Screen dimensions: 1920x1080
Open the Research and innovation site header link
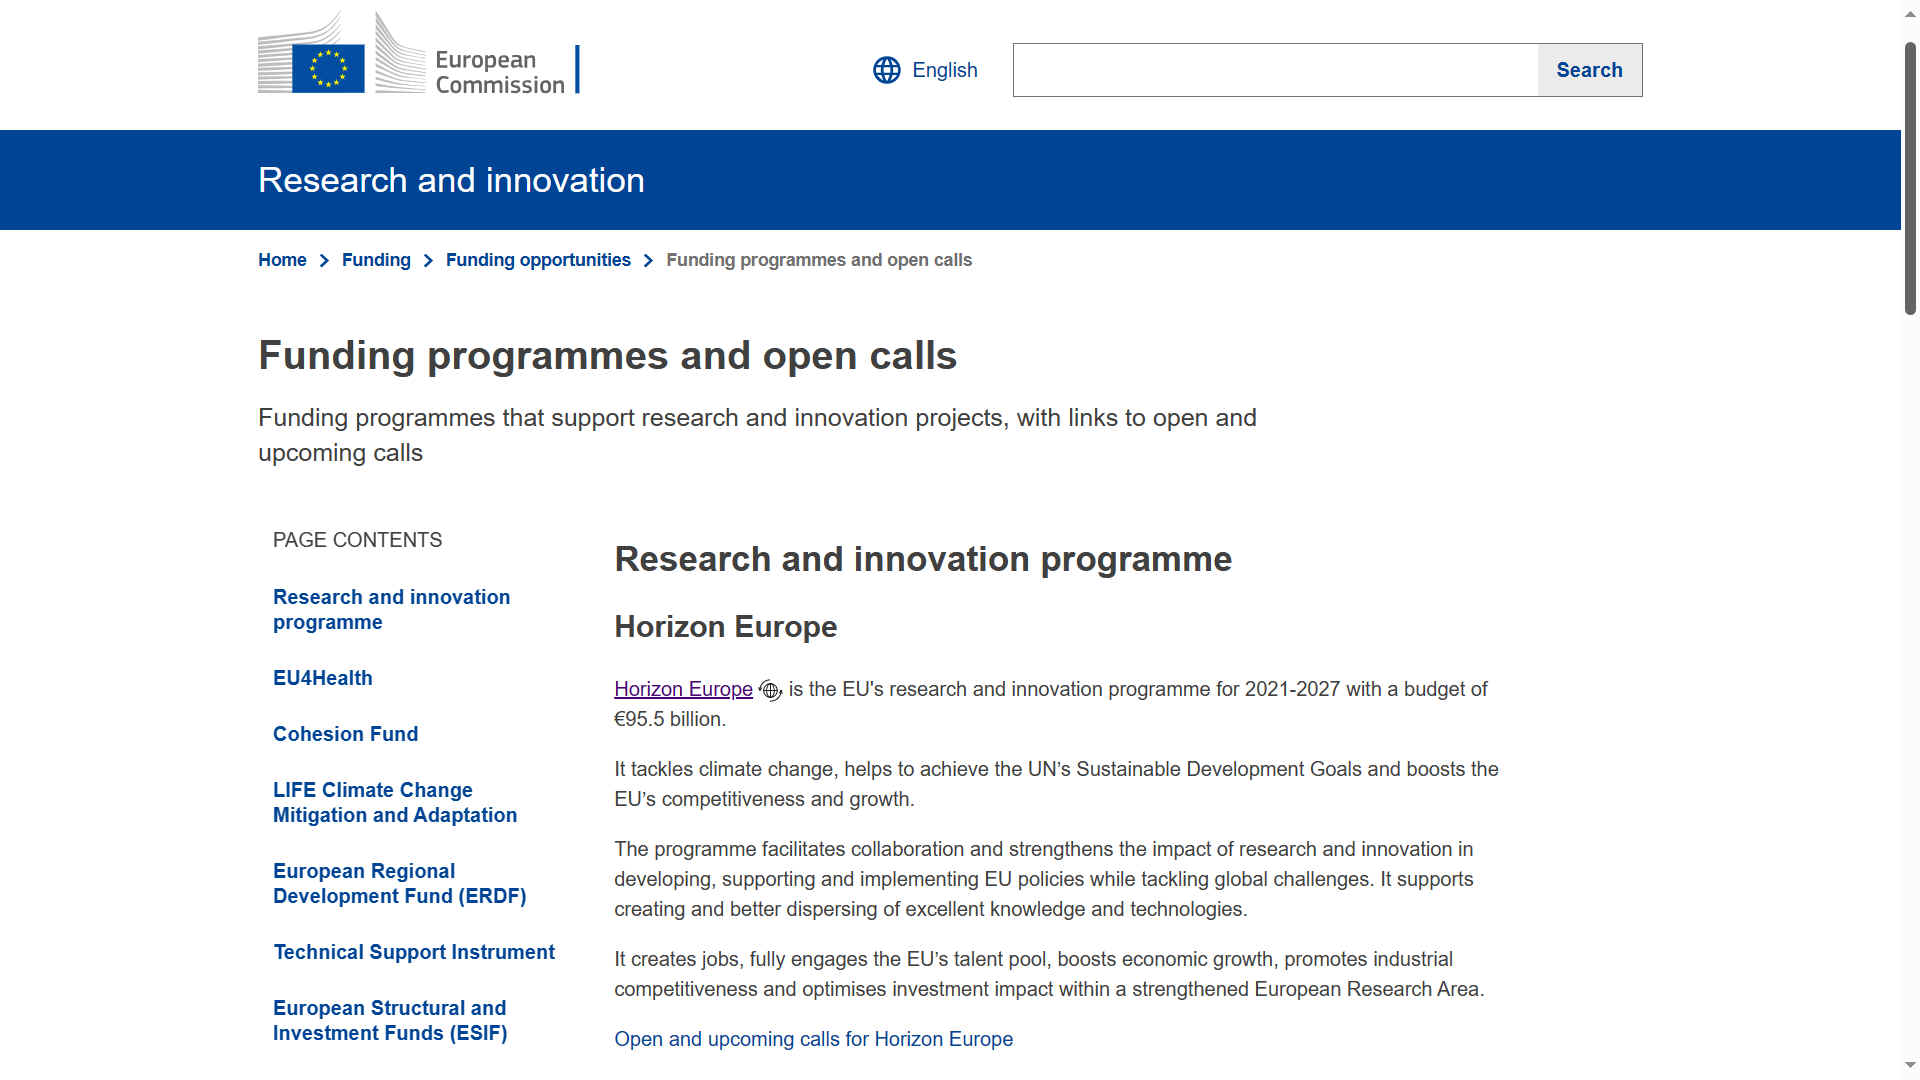pos(451,180)
